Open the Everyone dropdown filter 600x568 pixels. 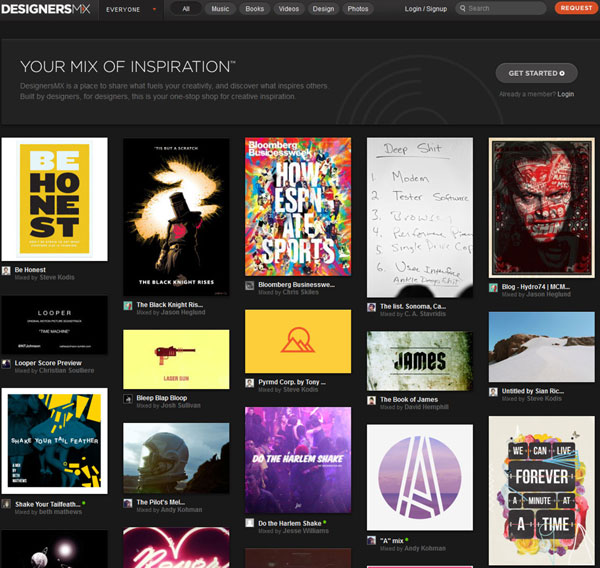click(131, 10)
